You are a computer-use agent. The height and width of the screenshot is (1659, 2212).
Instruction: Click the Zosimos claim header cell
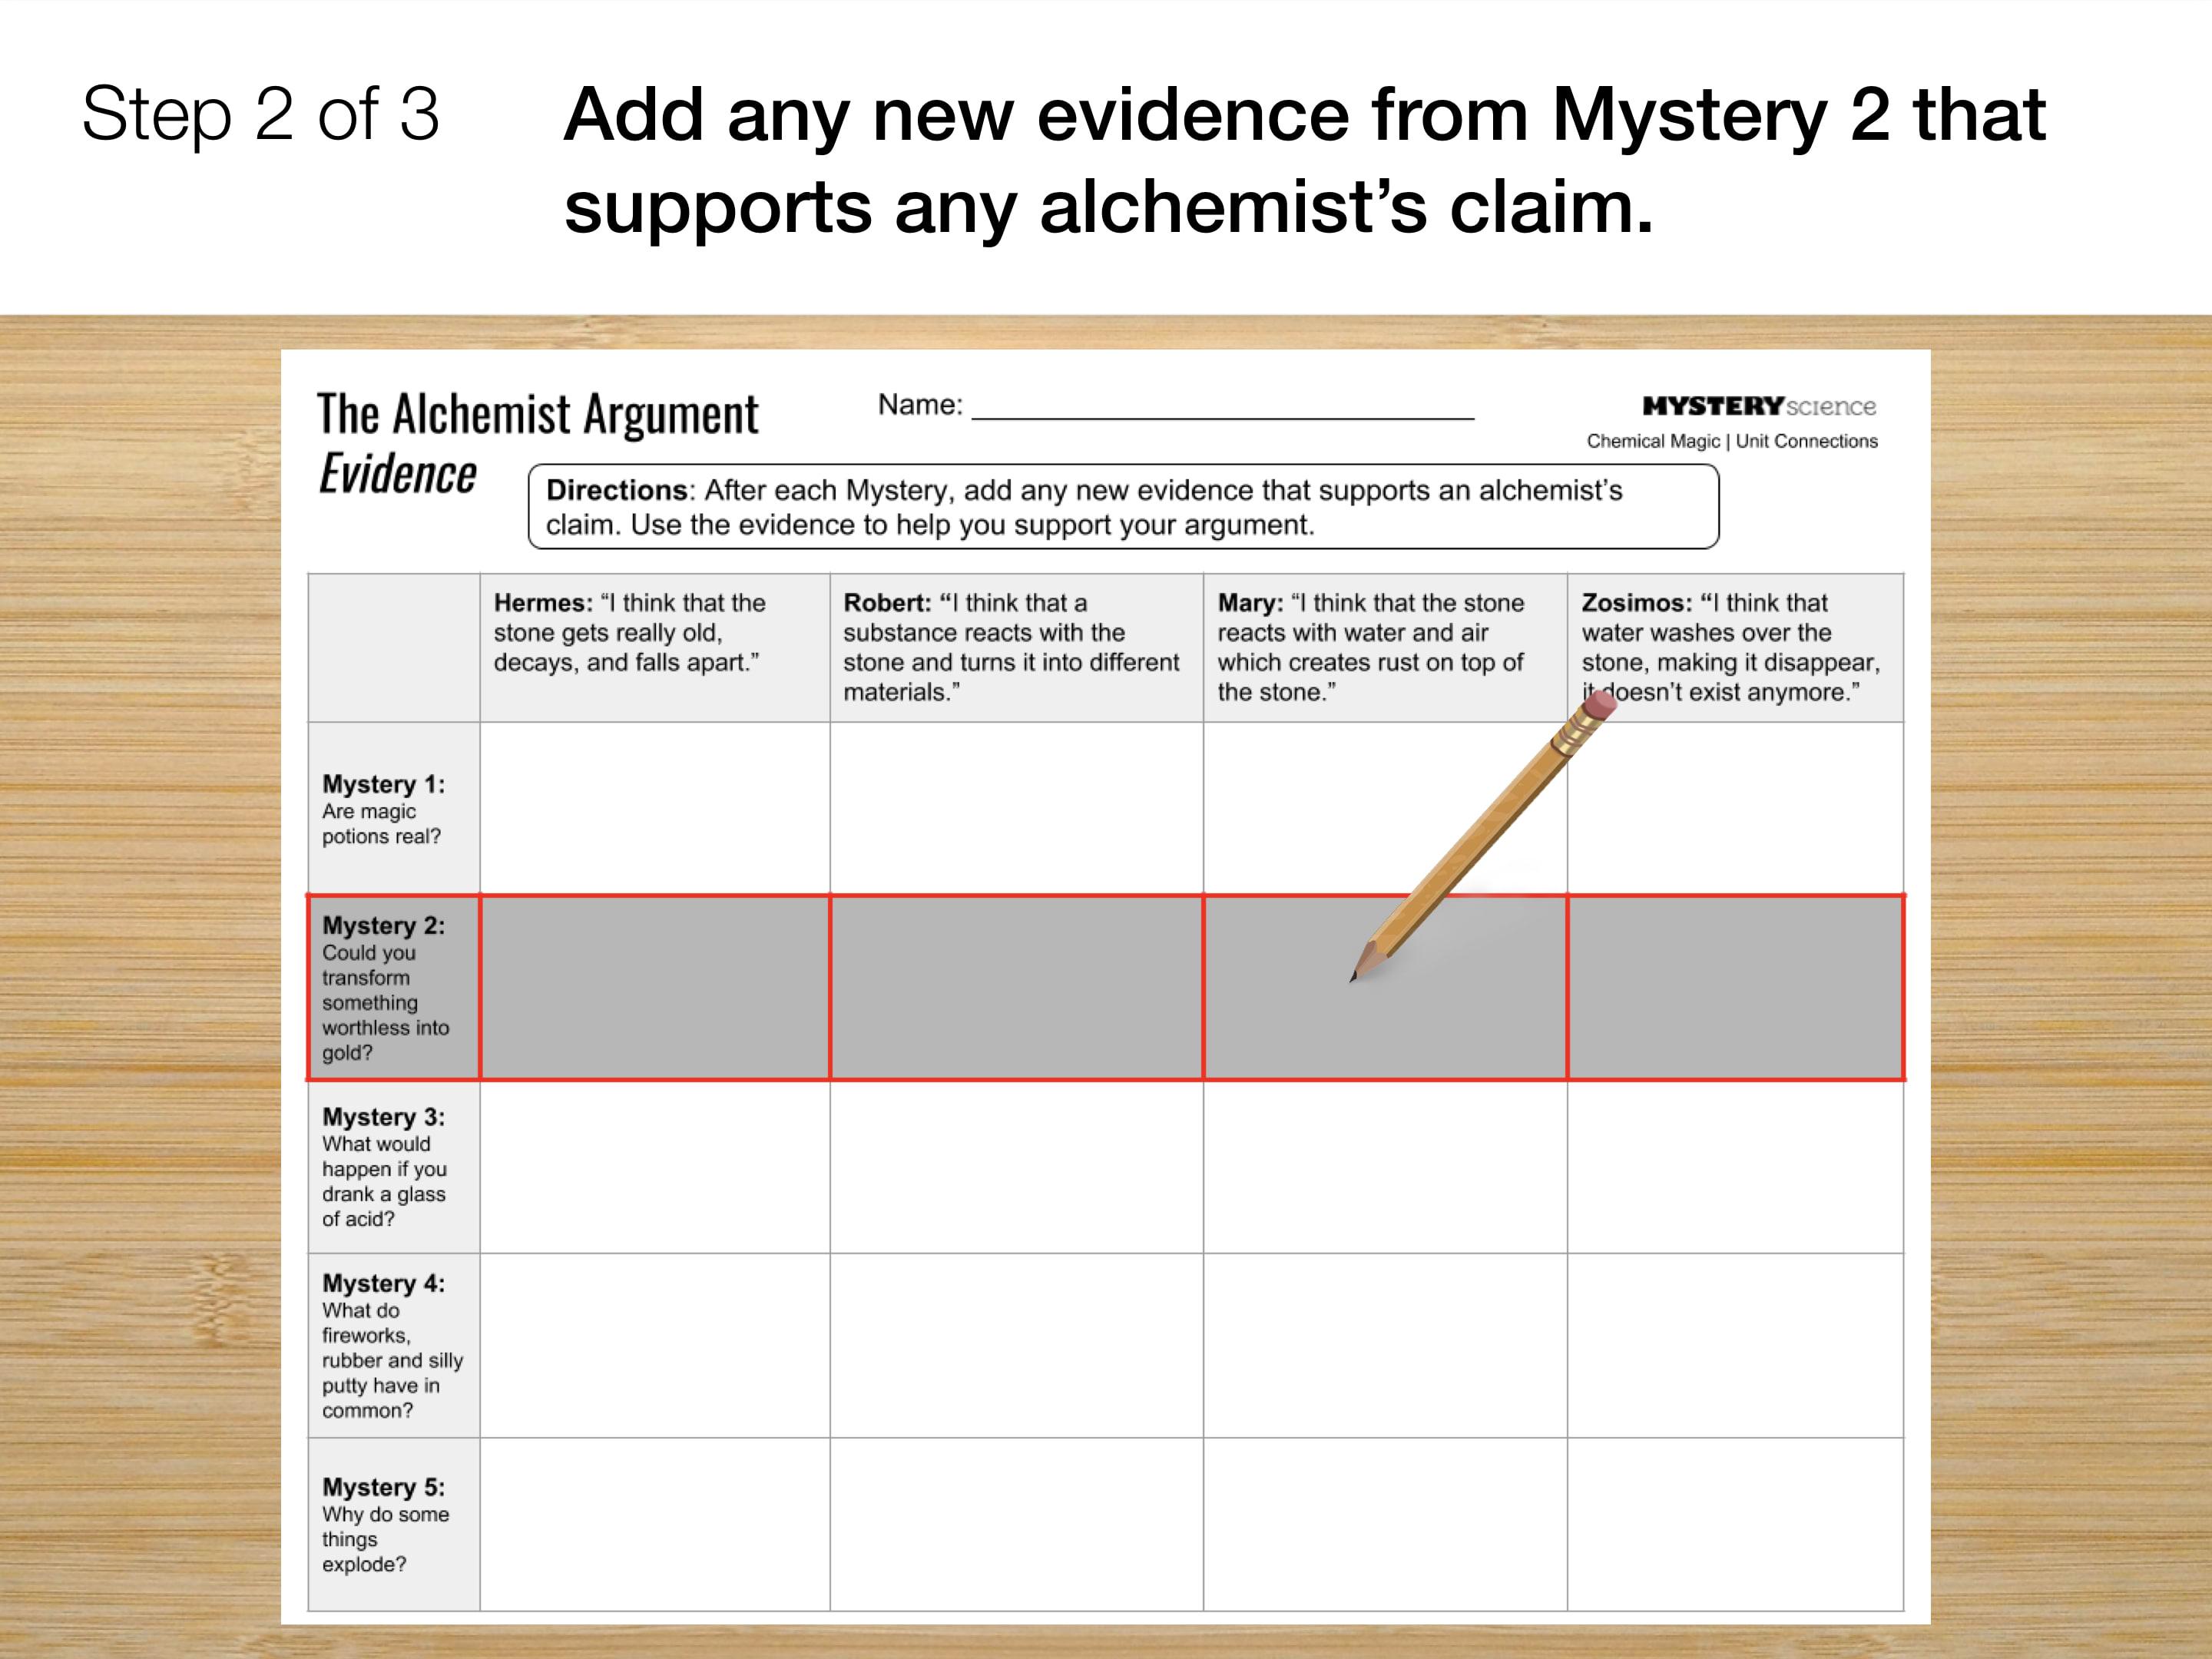pyautogui.click(x=1735, y=648)
